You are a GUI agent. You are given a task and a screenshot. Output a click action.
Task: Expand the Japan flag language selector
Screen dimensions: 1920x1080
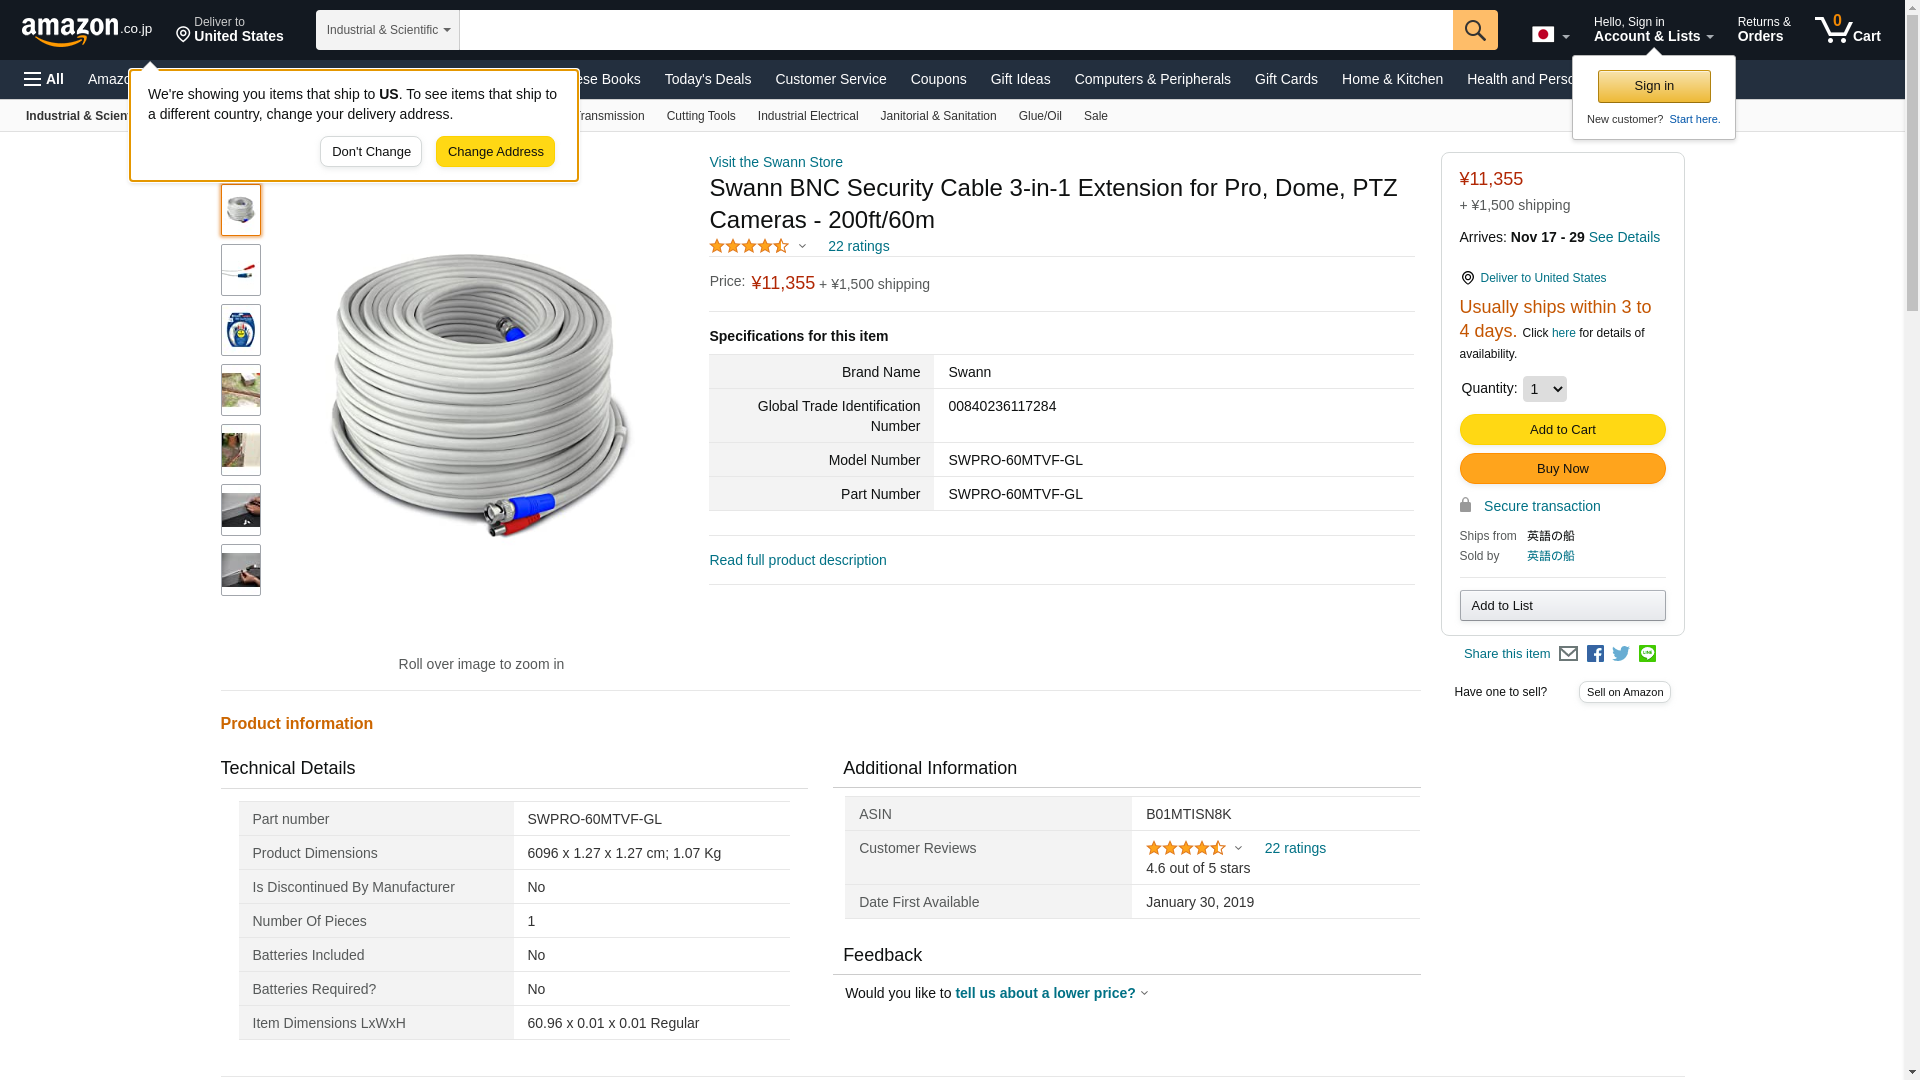click(1550, 35)
